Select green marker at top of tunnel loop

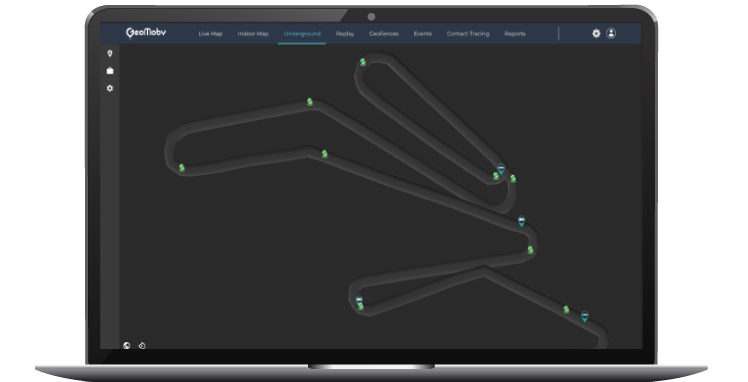click(363, 62)
